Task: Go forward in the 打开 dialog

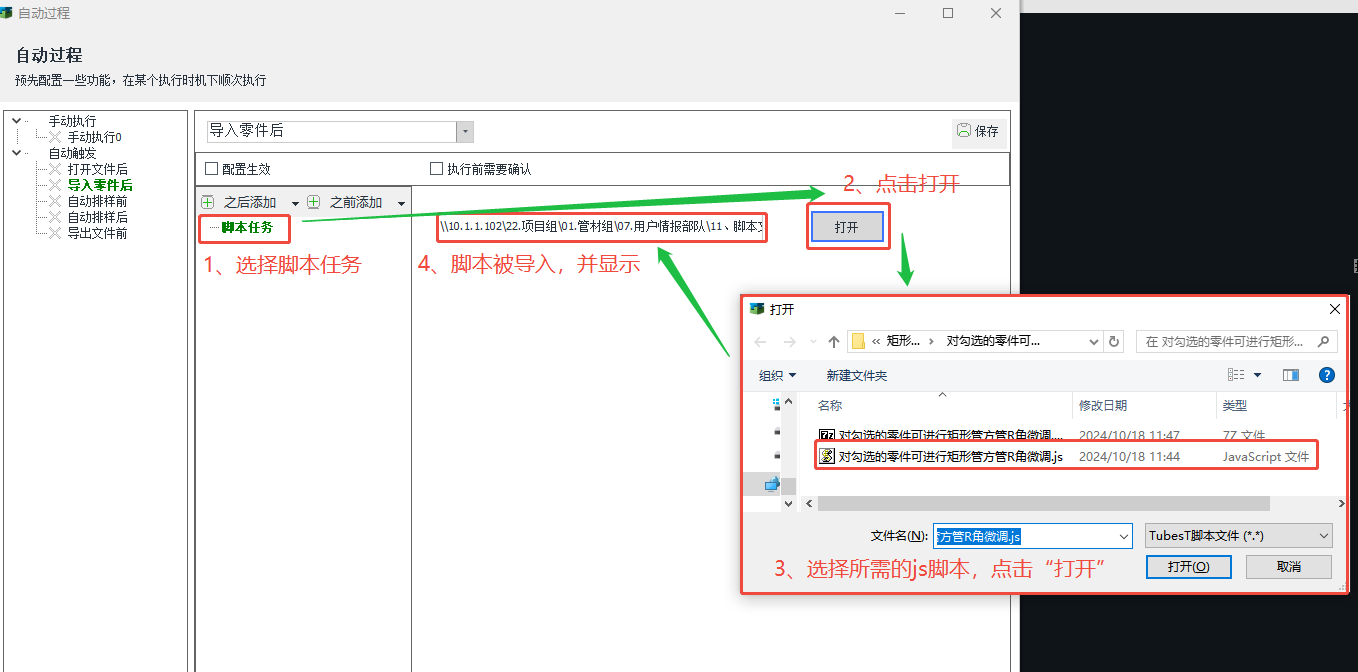Action: click(x=790, y=341)
